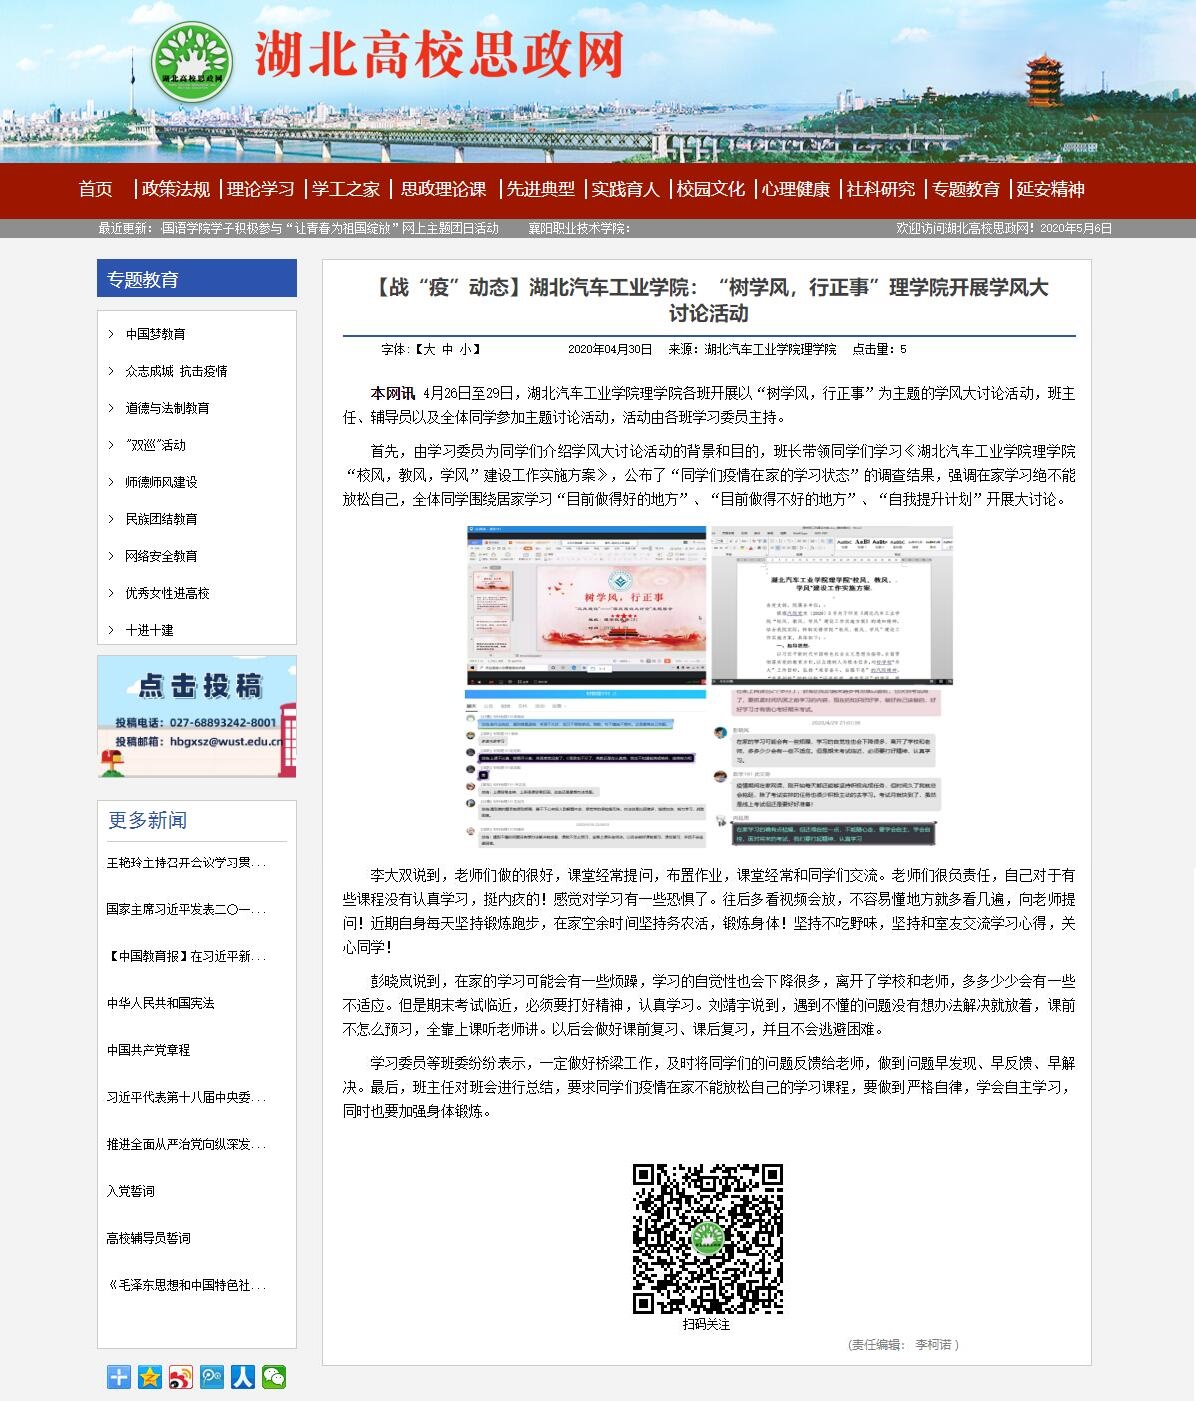Expand the 中国梦教育 sidebar item

point(155,334)
